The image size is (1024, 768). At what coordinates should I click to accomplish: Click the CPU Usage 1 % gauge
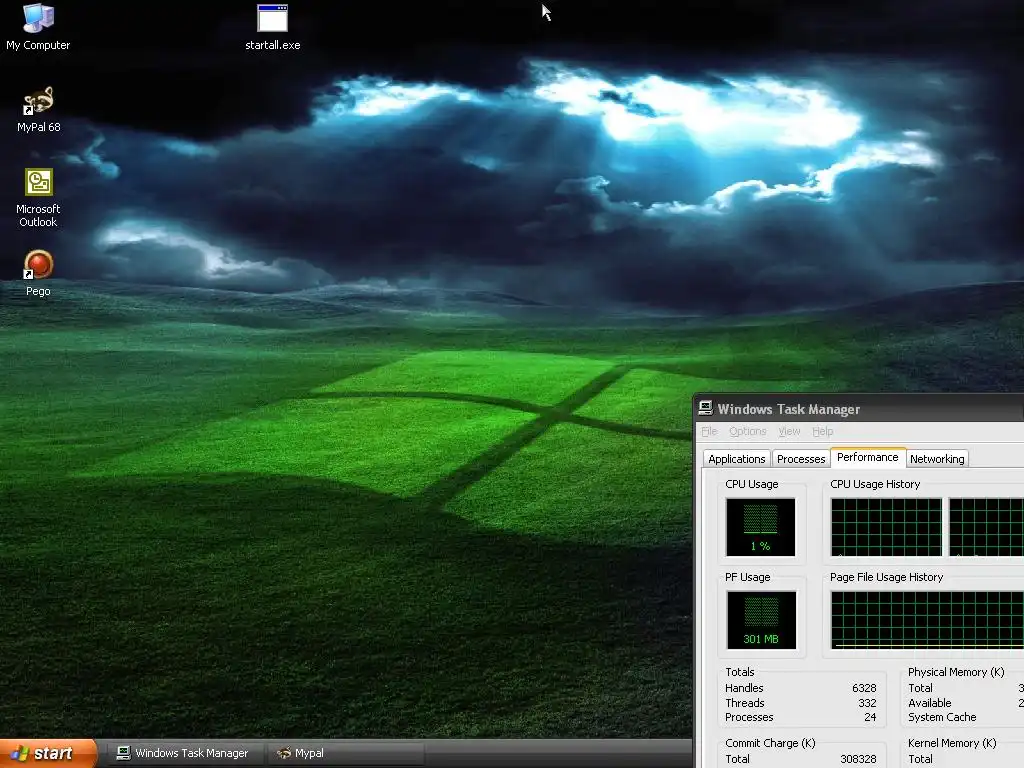[x=760, y=527]
